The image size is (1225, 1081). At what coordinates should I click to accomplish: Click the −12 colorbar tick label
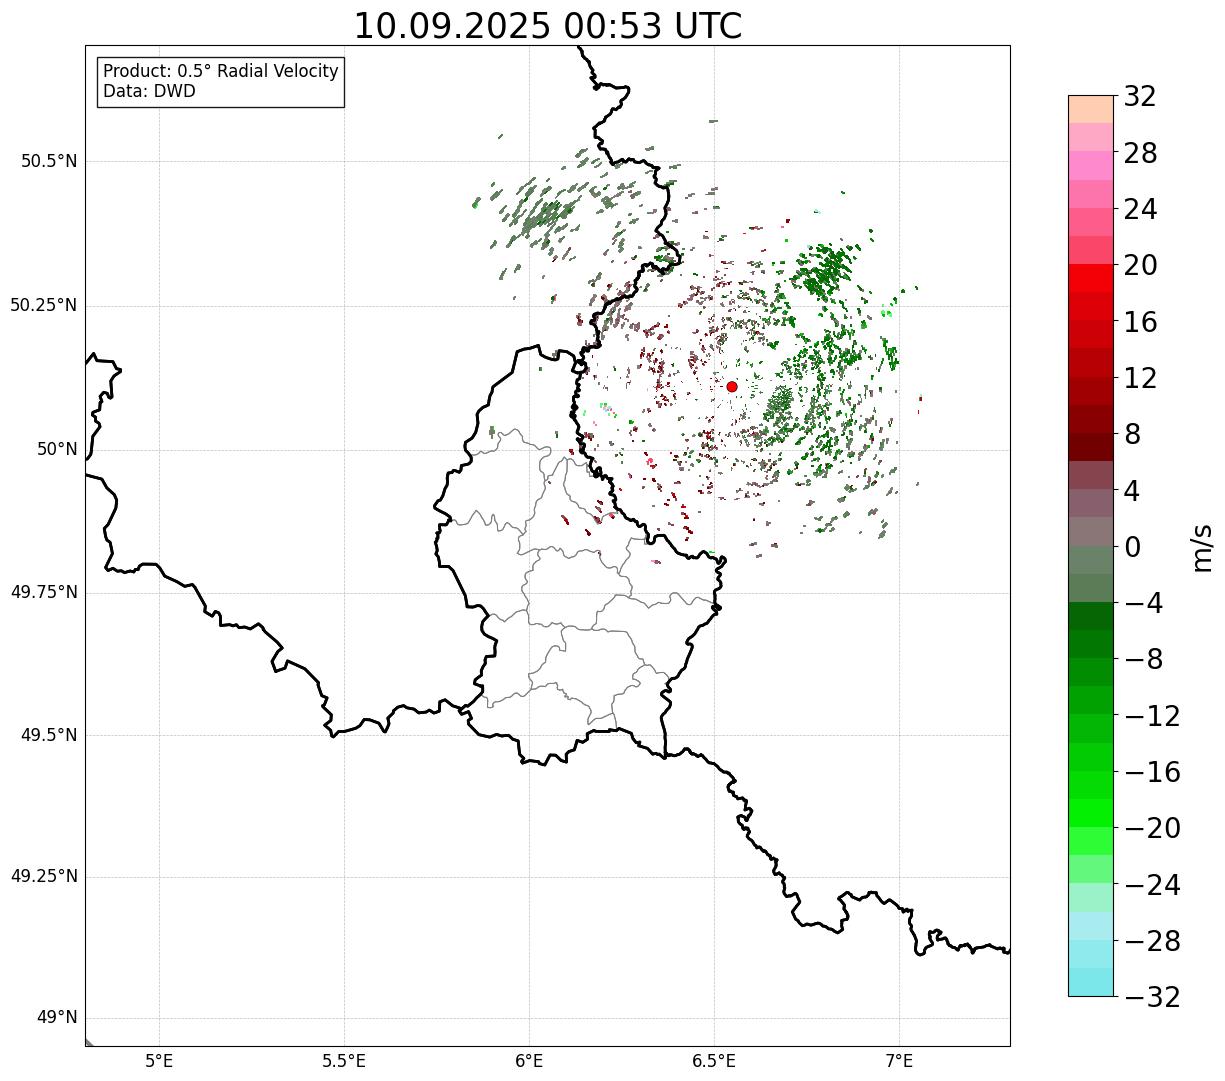coord(1152,717)
